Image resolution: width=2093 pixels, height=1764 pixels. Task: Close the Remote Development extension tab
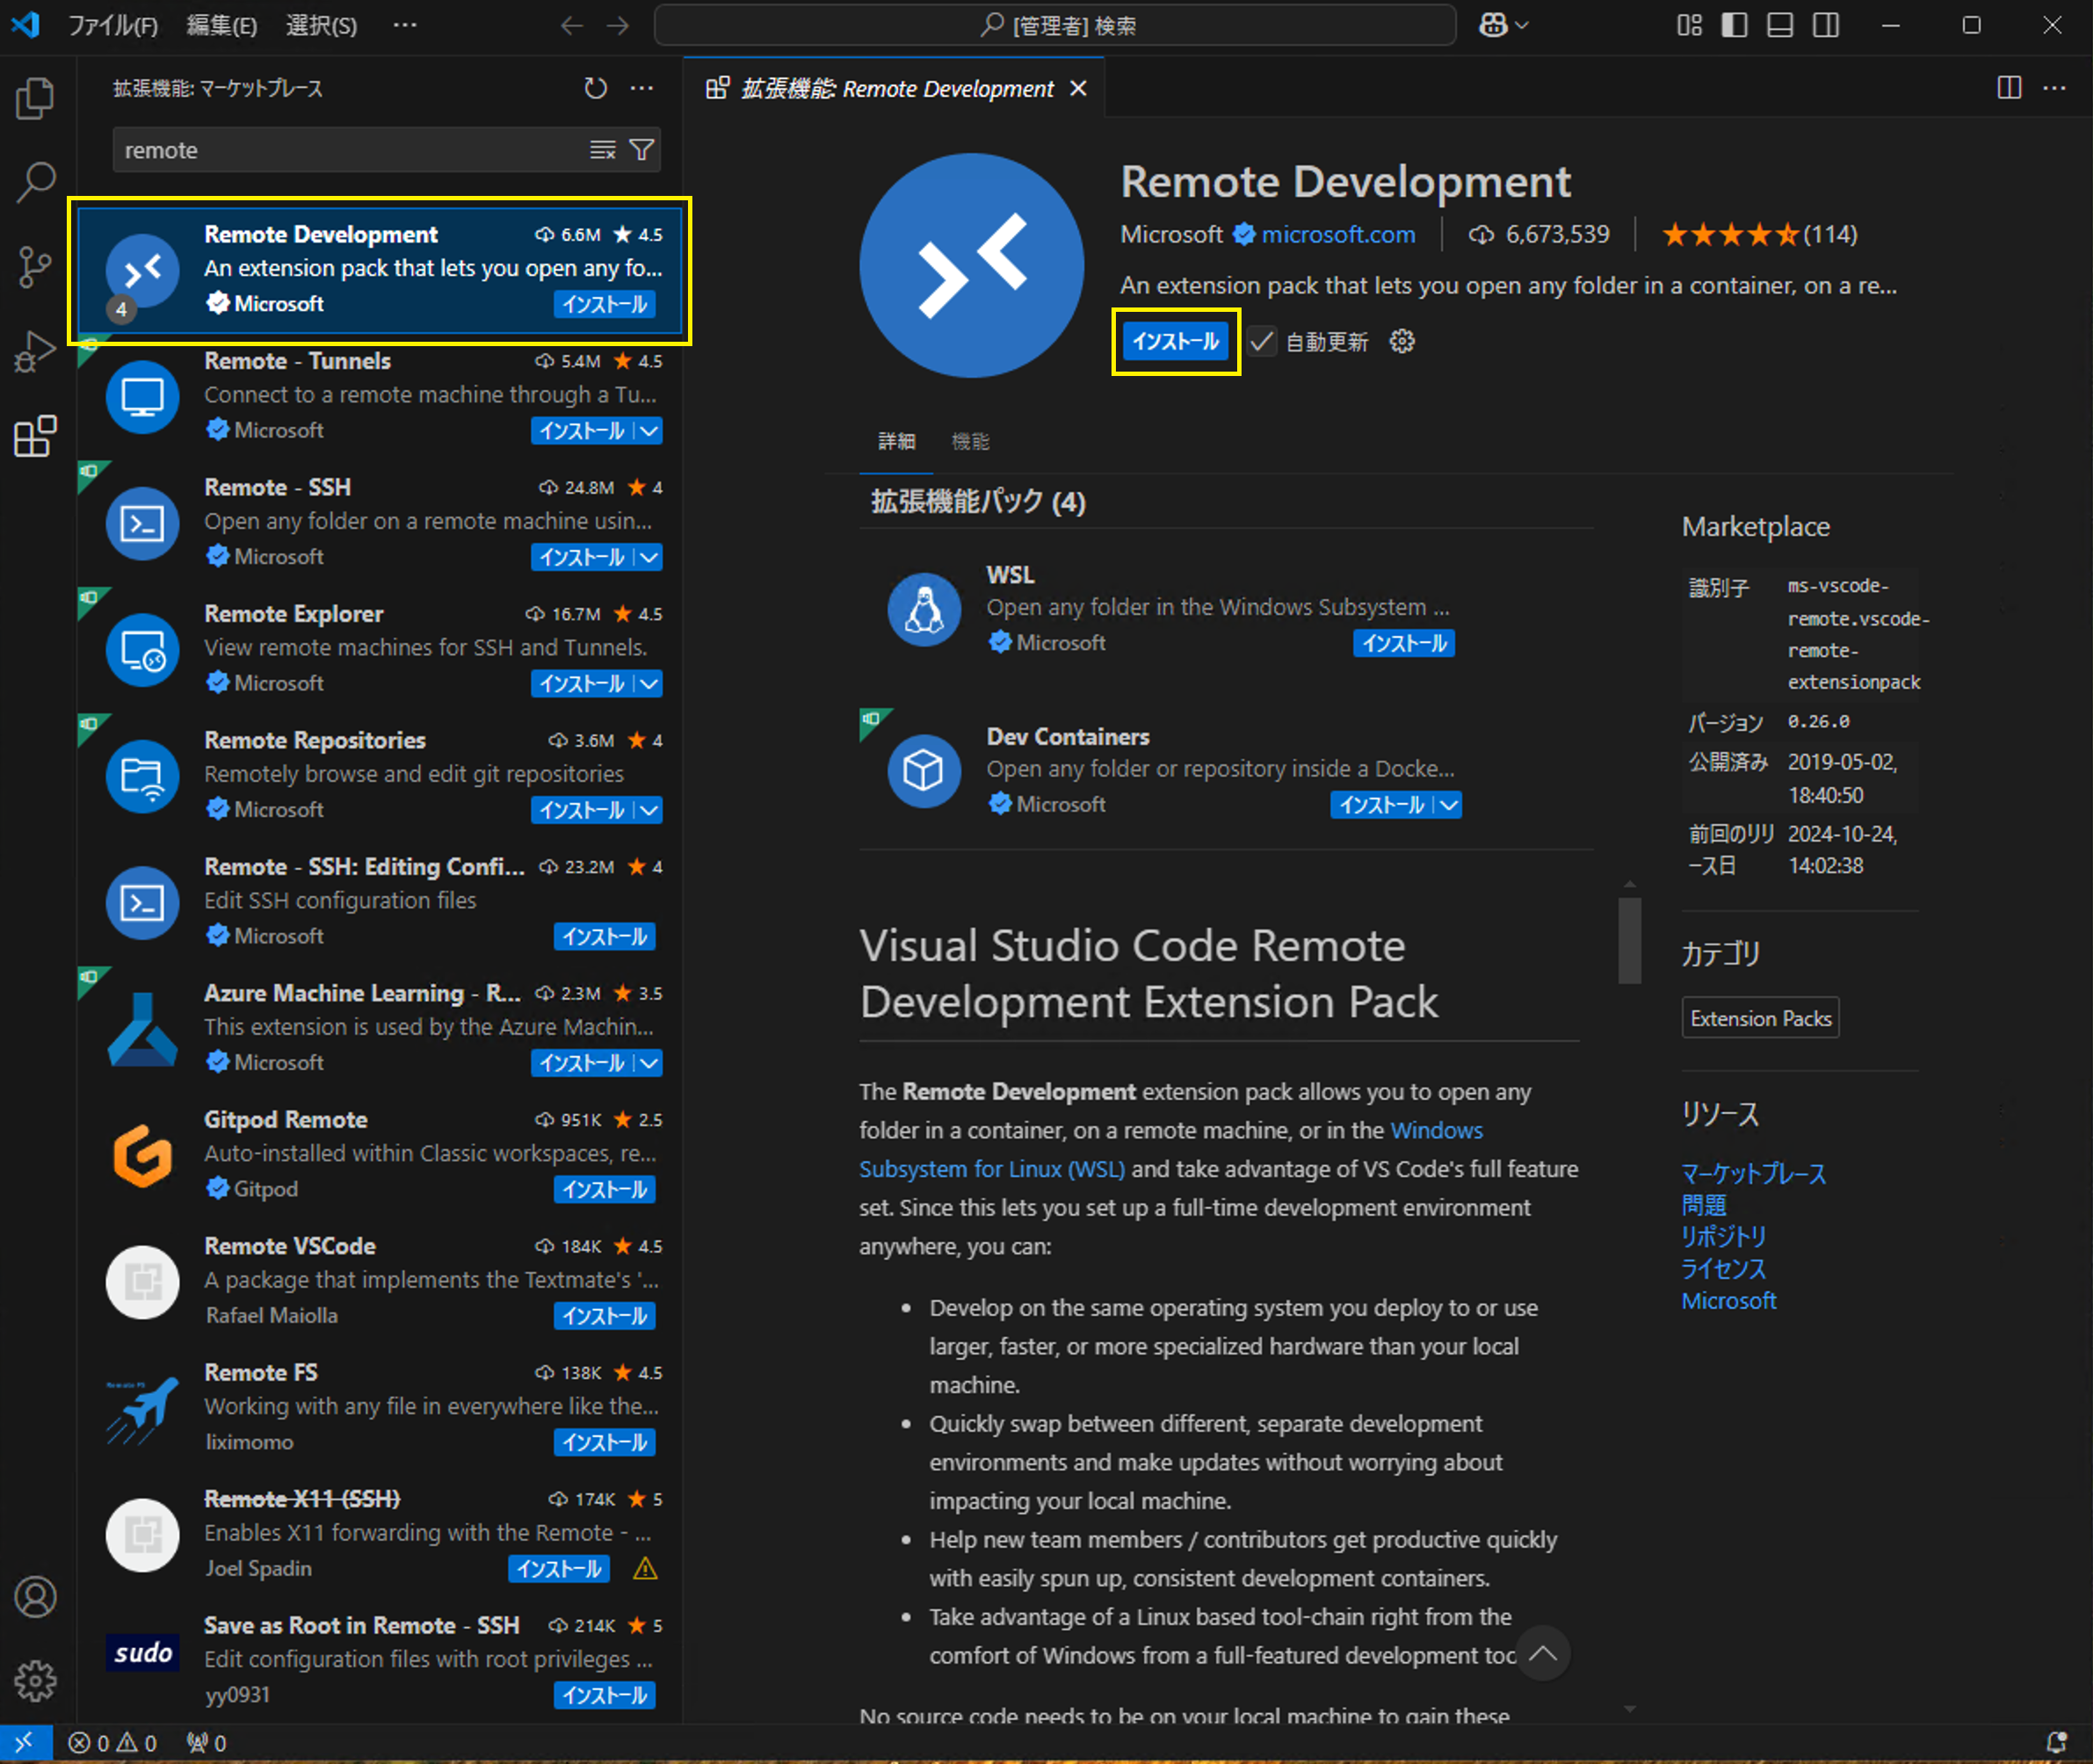tap(1078, 89)
